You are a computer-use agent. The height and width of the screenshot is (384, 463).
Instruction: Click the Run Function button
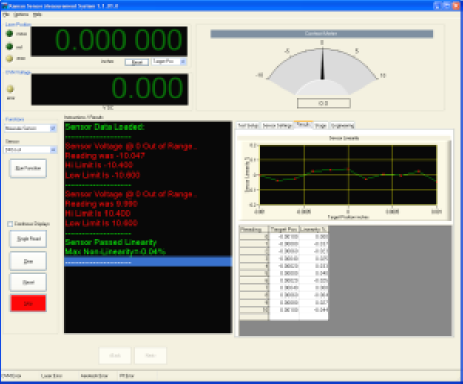[28, 168]
